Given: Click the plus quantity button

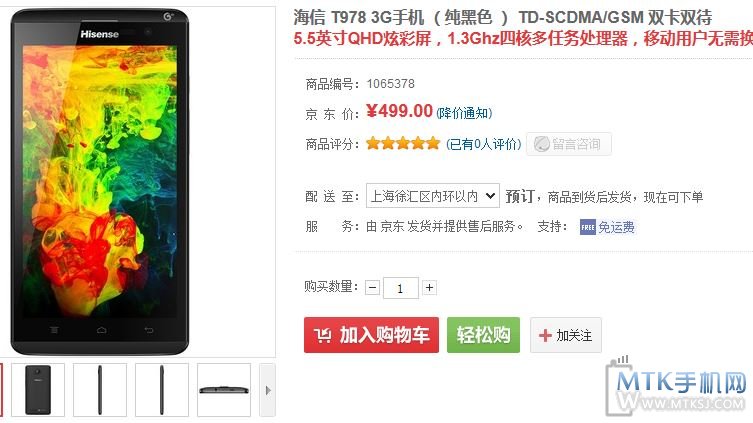Looking at the screenshot, I should [429, 288].
